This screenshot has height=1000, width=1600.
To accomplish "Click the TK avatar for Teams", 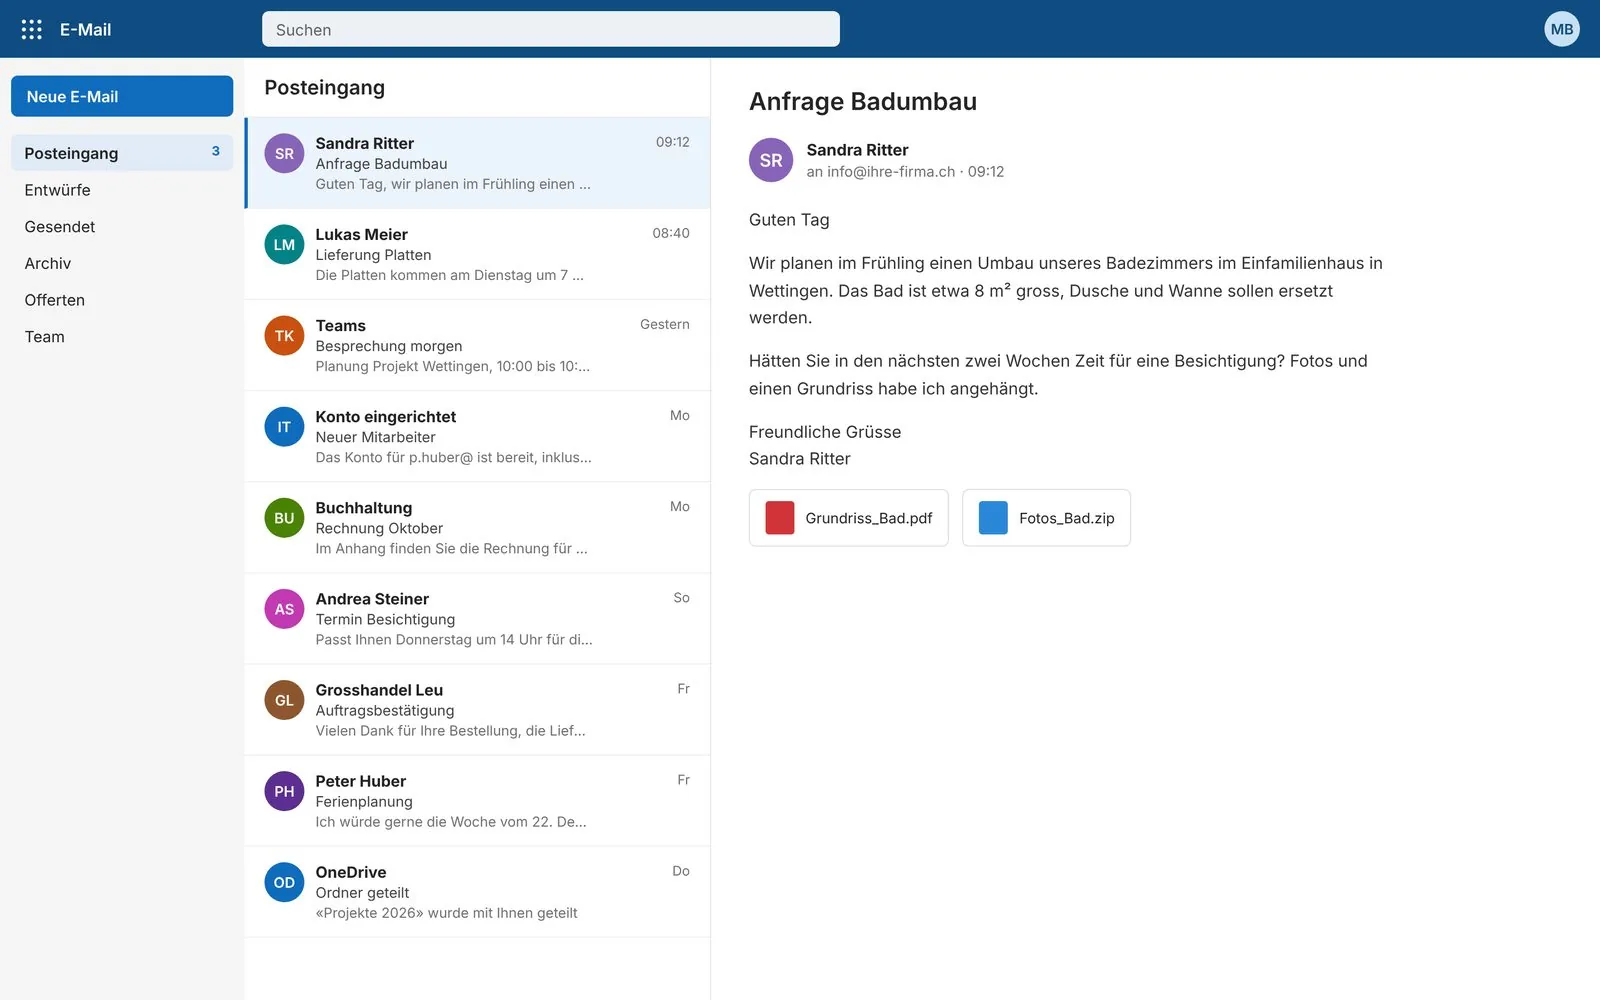I will point(284,335).
